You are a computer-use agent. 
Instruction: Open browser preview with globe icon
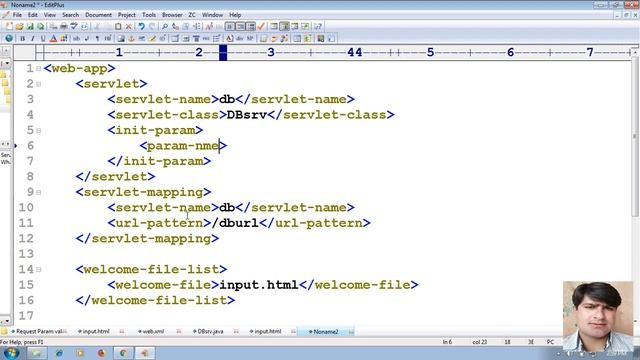[9, 39]
